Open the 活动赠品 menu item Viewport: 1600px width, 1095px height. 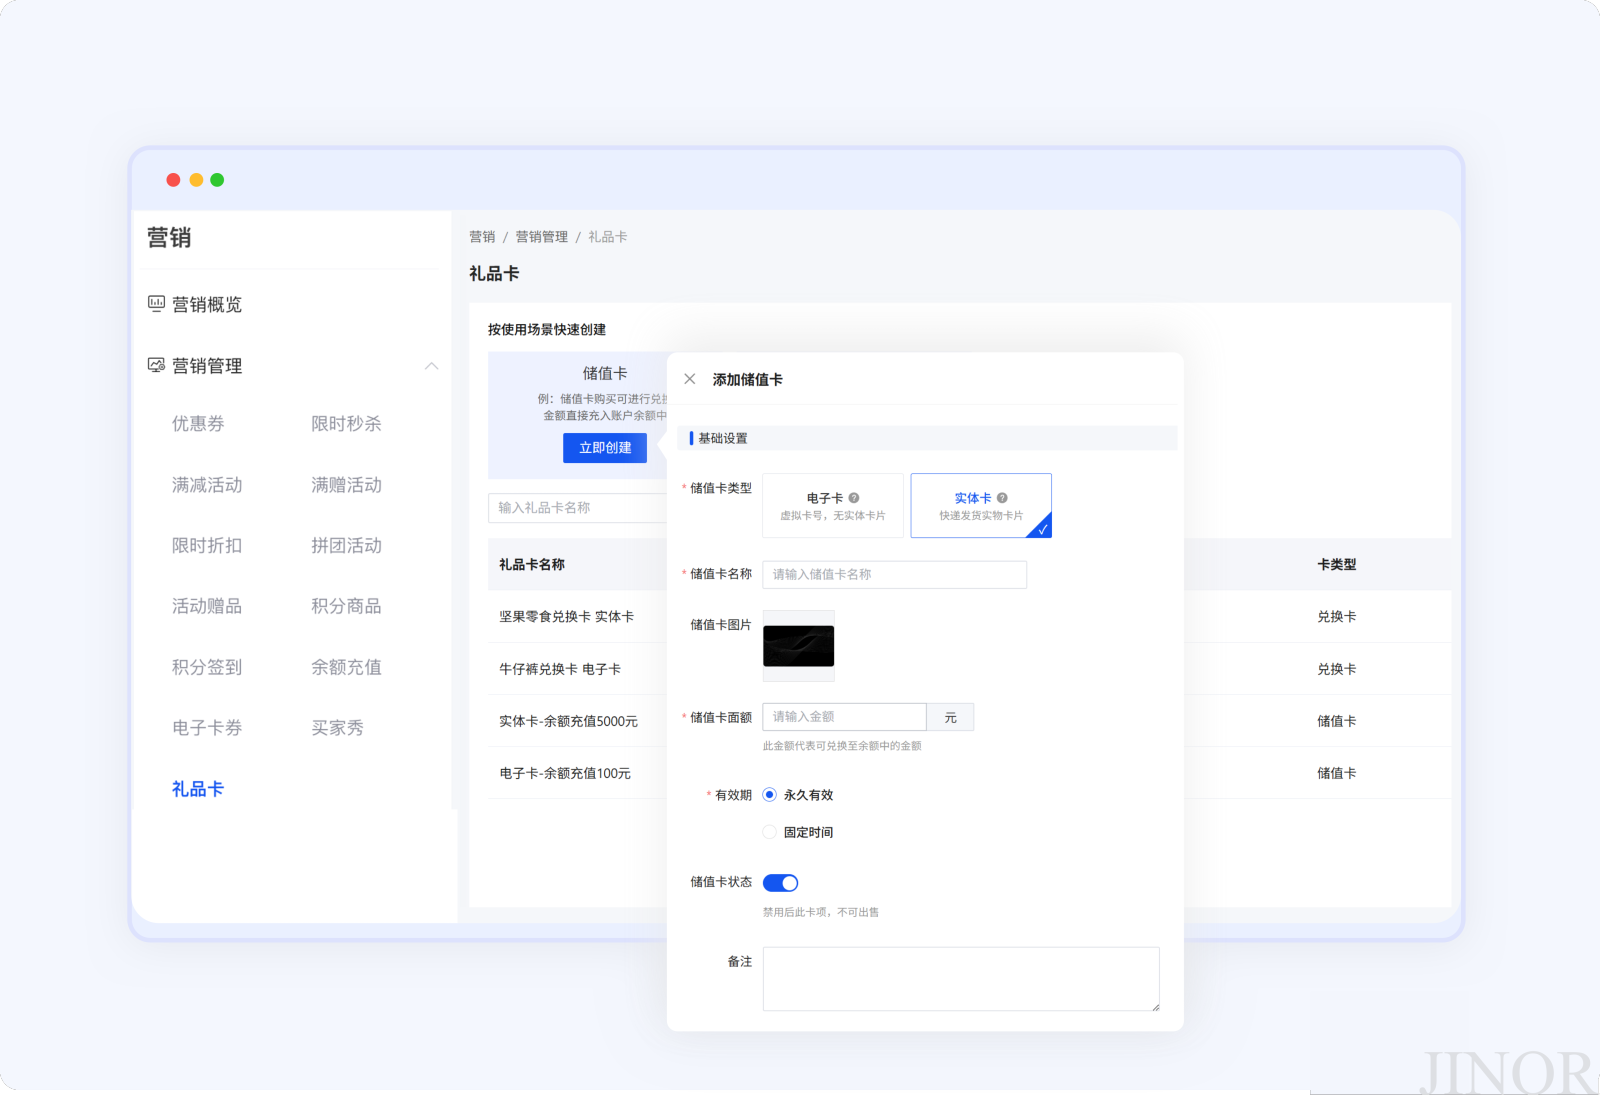[x=207, y=606]
